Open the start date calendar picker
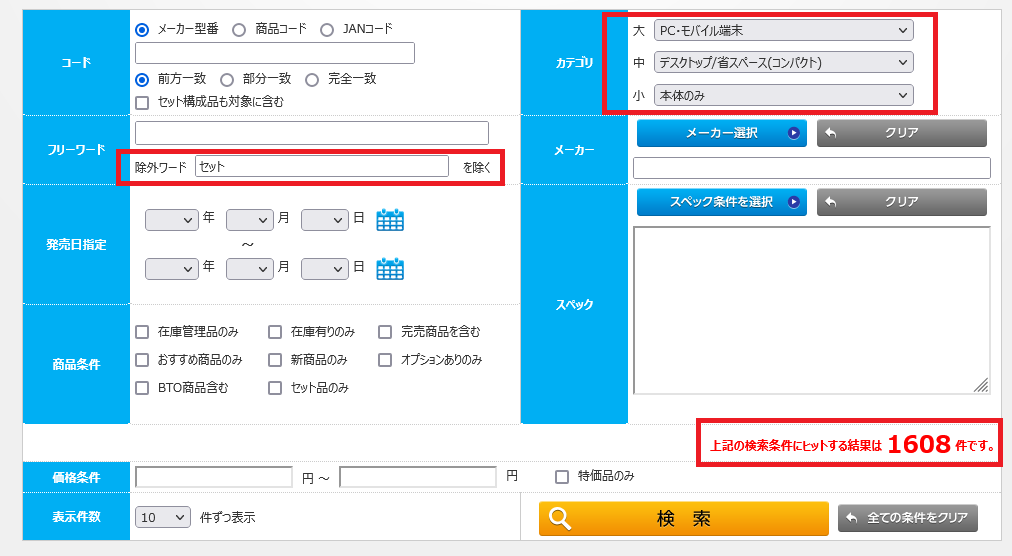The image size is (1012, 556). [x=390, y=220]
